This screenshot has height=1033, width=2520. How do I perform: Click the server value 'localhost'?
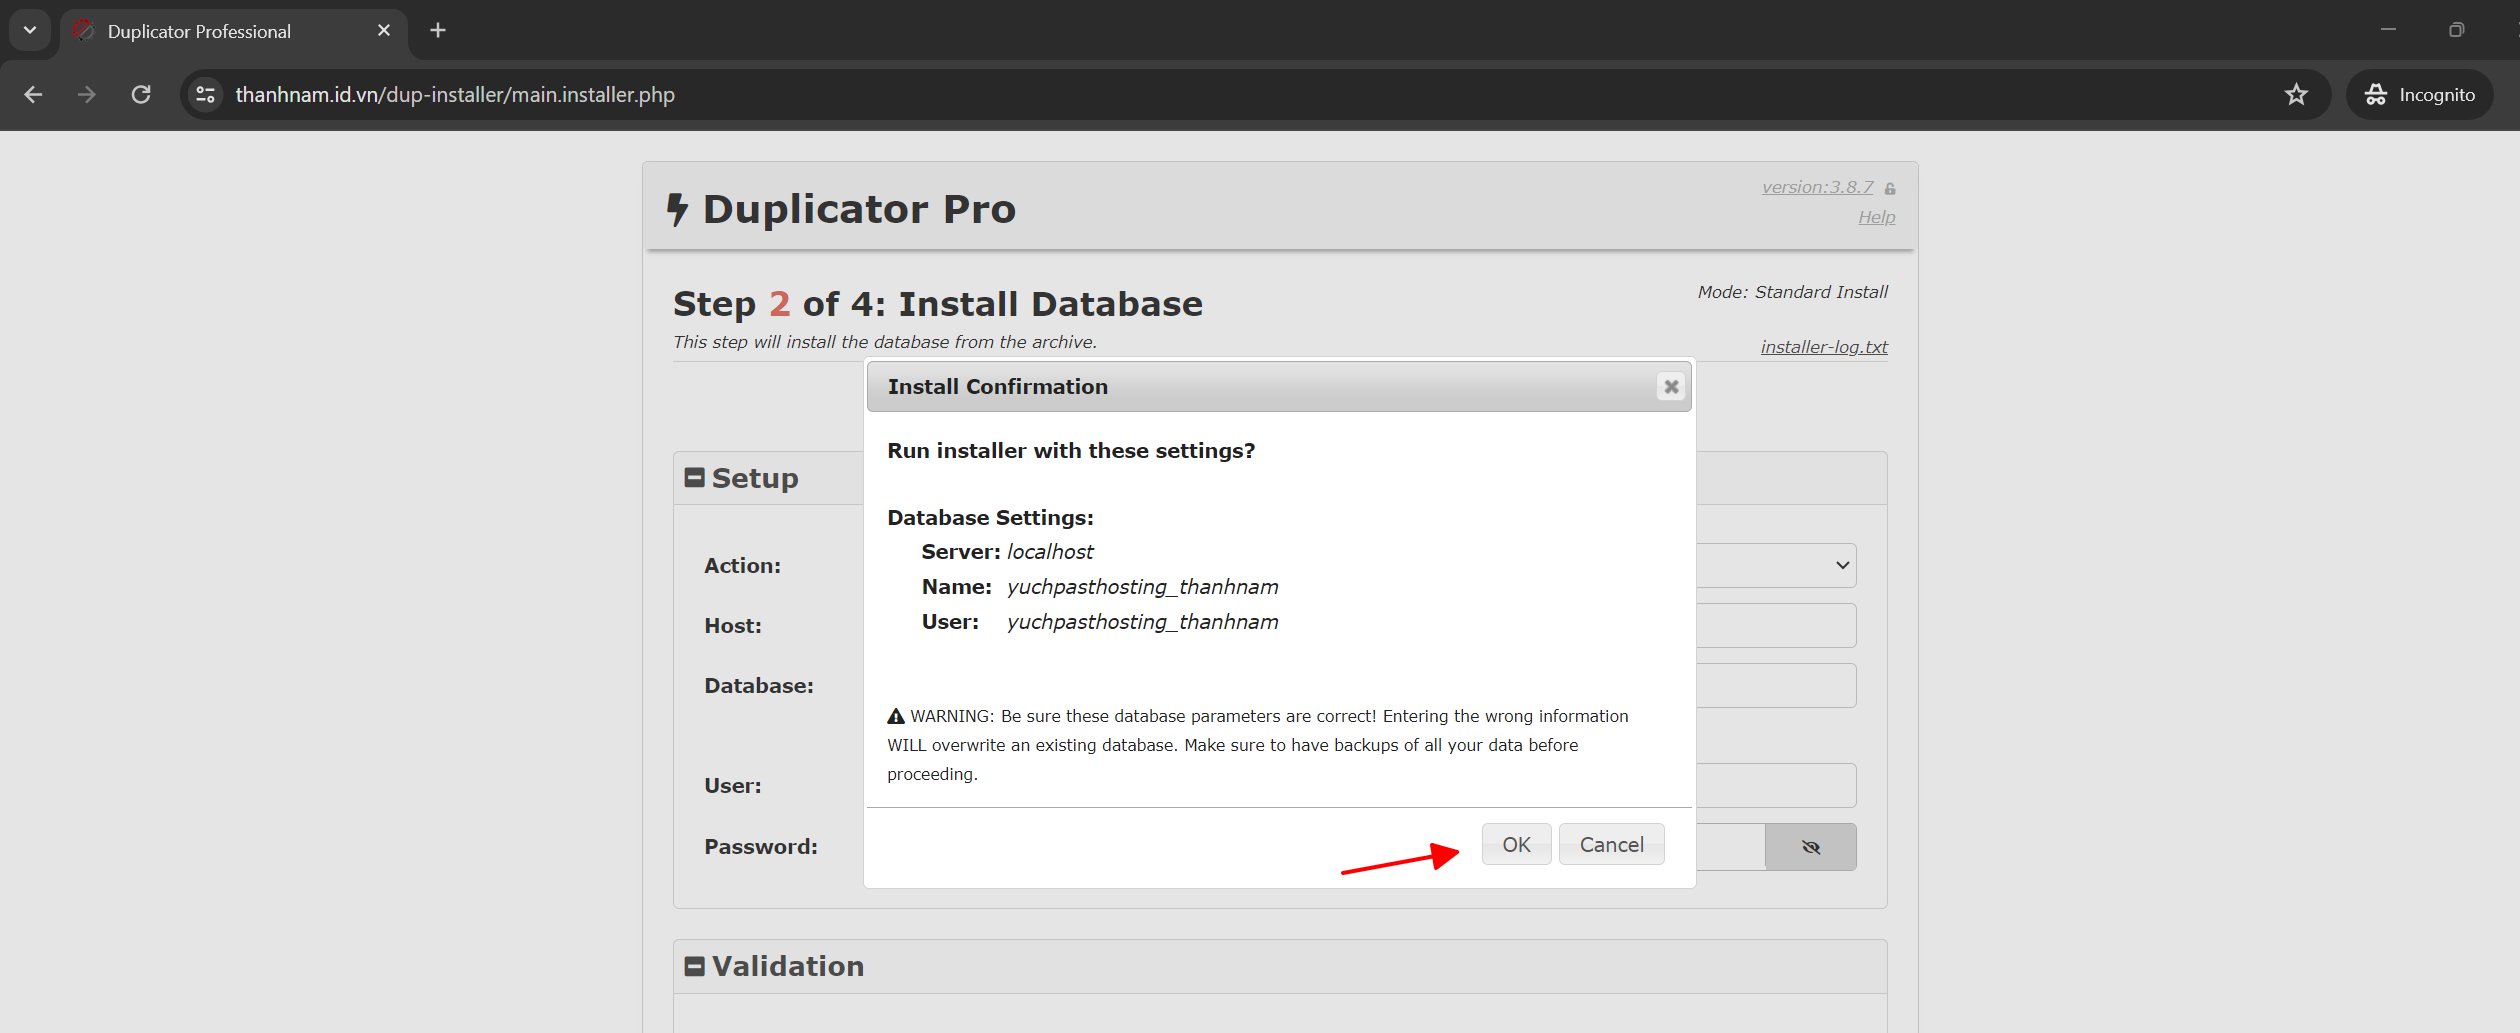tap(1050, 552)
